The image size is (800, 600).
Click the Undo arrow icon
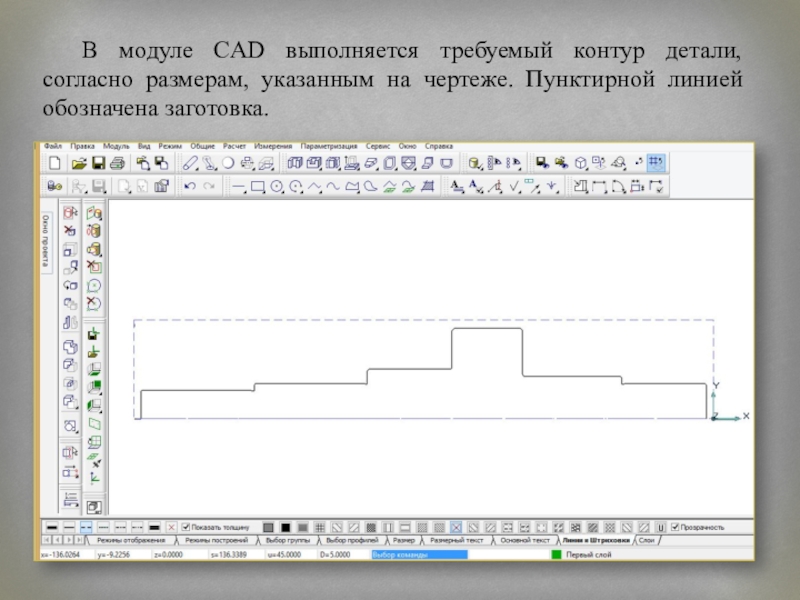(189, 186)
